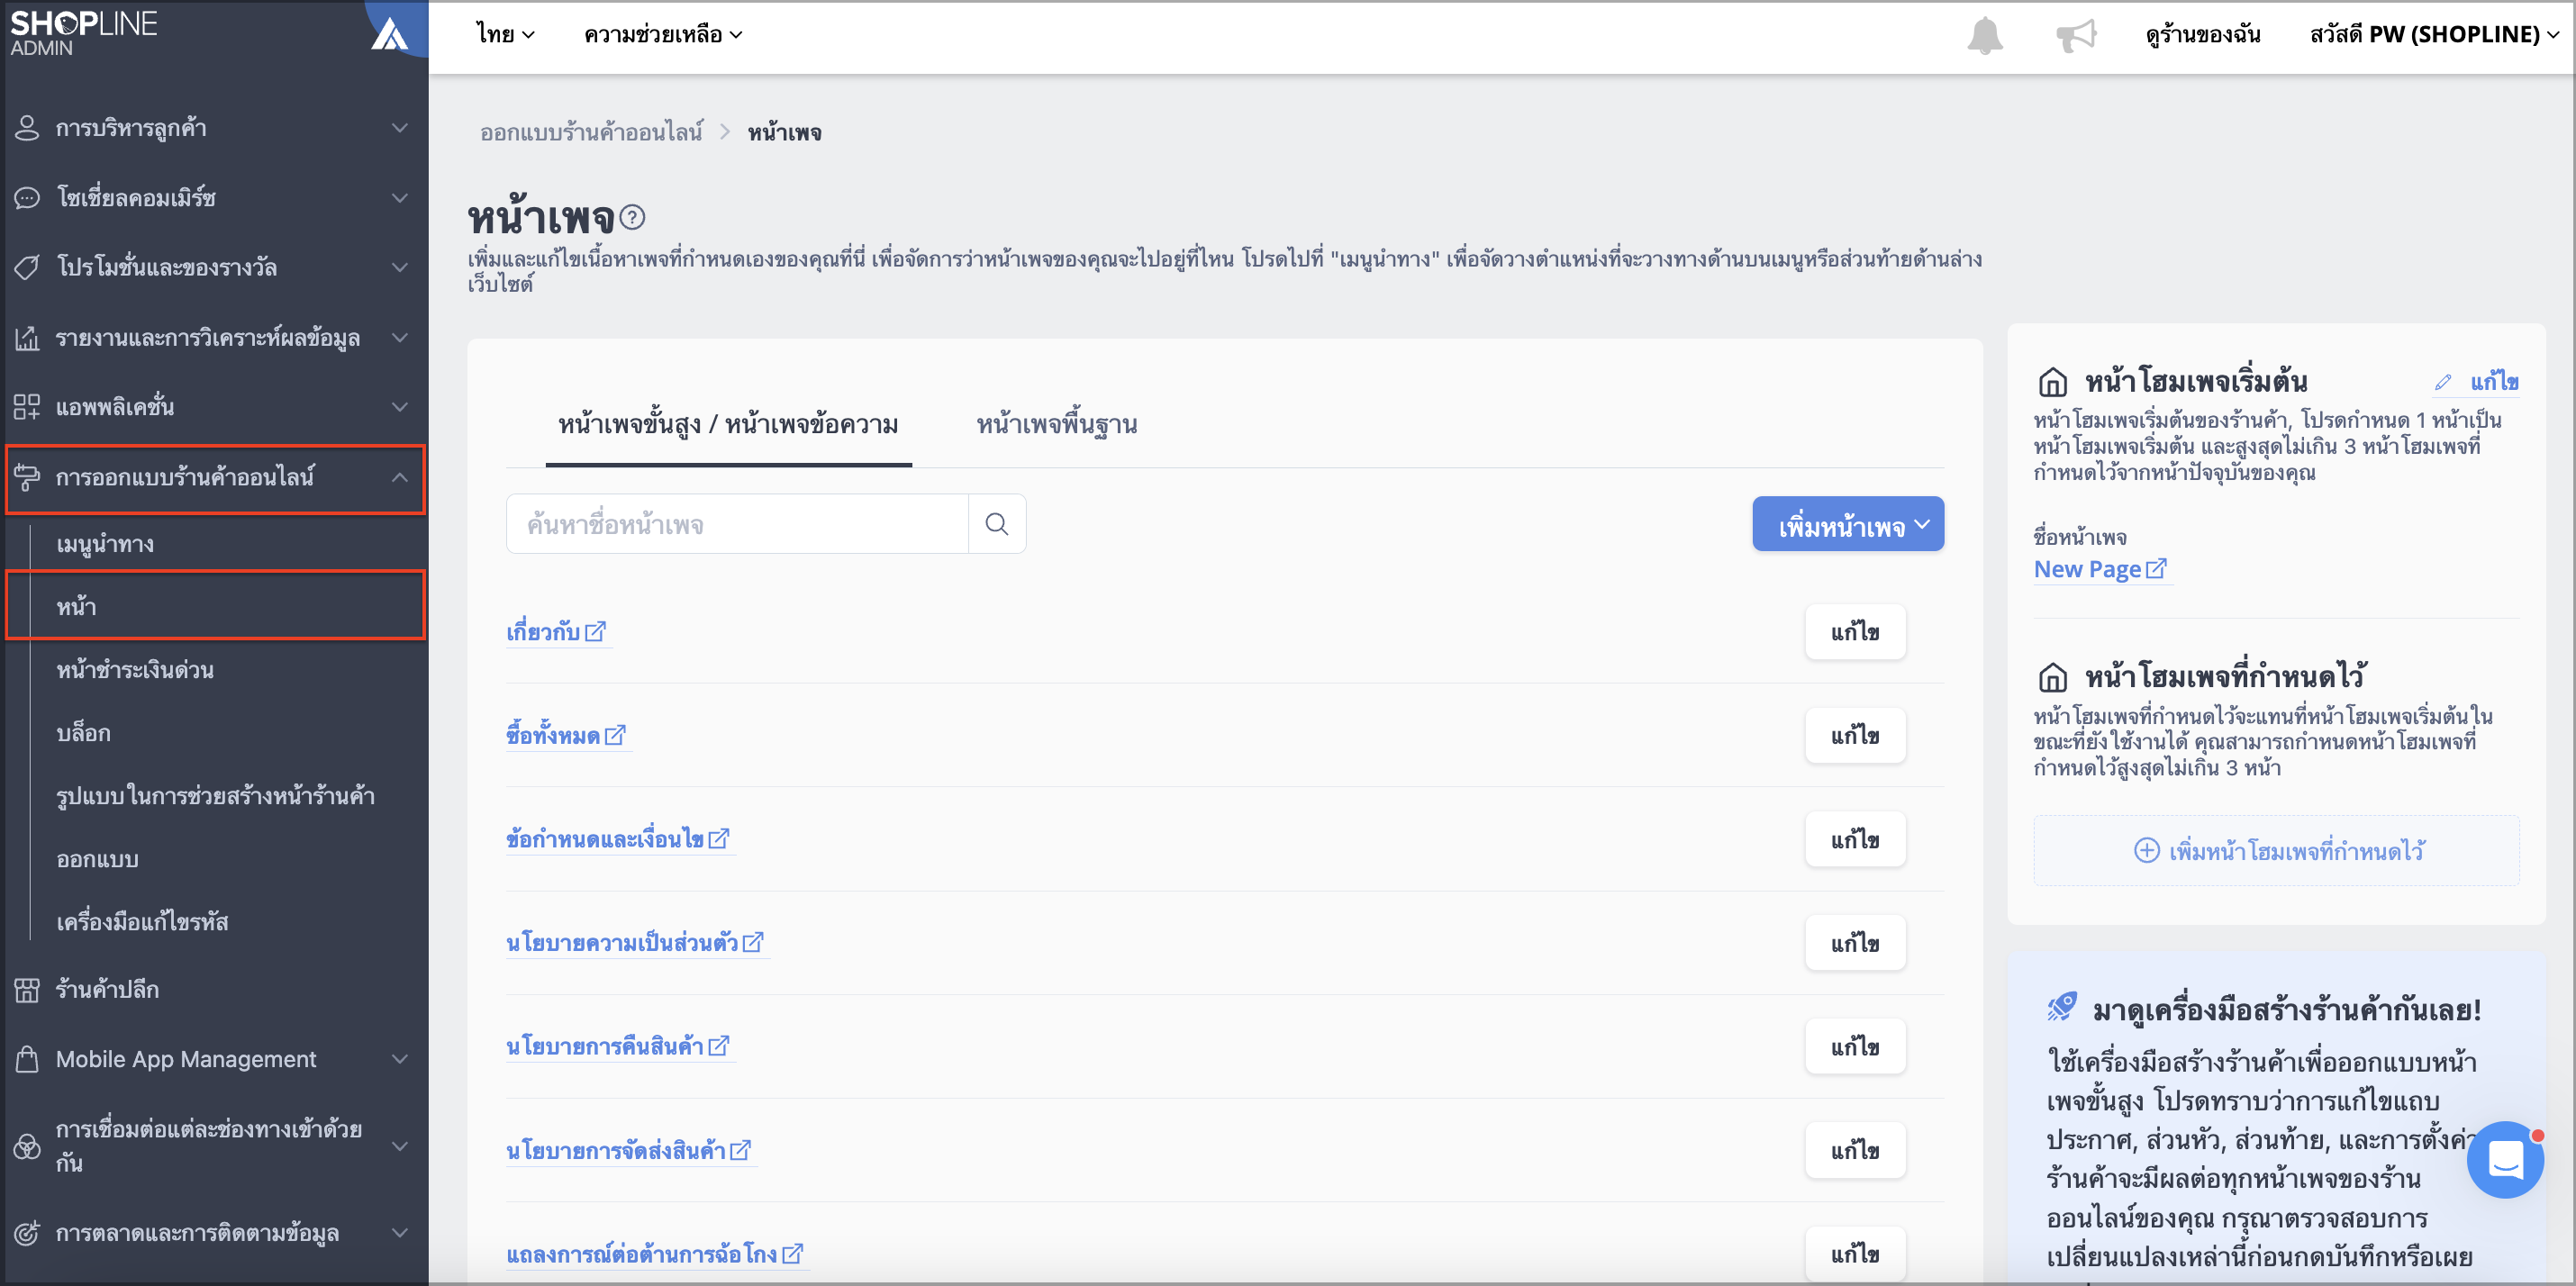The image size is (2576, 1286).
Task: Click แก้ไข button for ซื้อทั้งหมด row
Action: point(1855,736)
